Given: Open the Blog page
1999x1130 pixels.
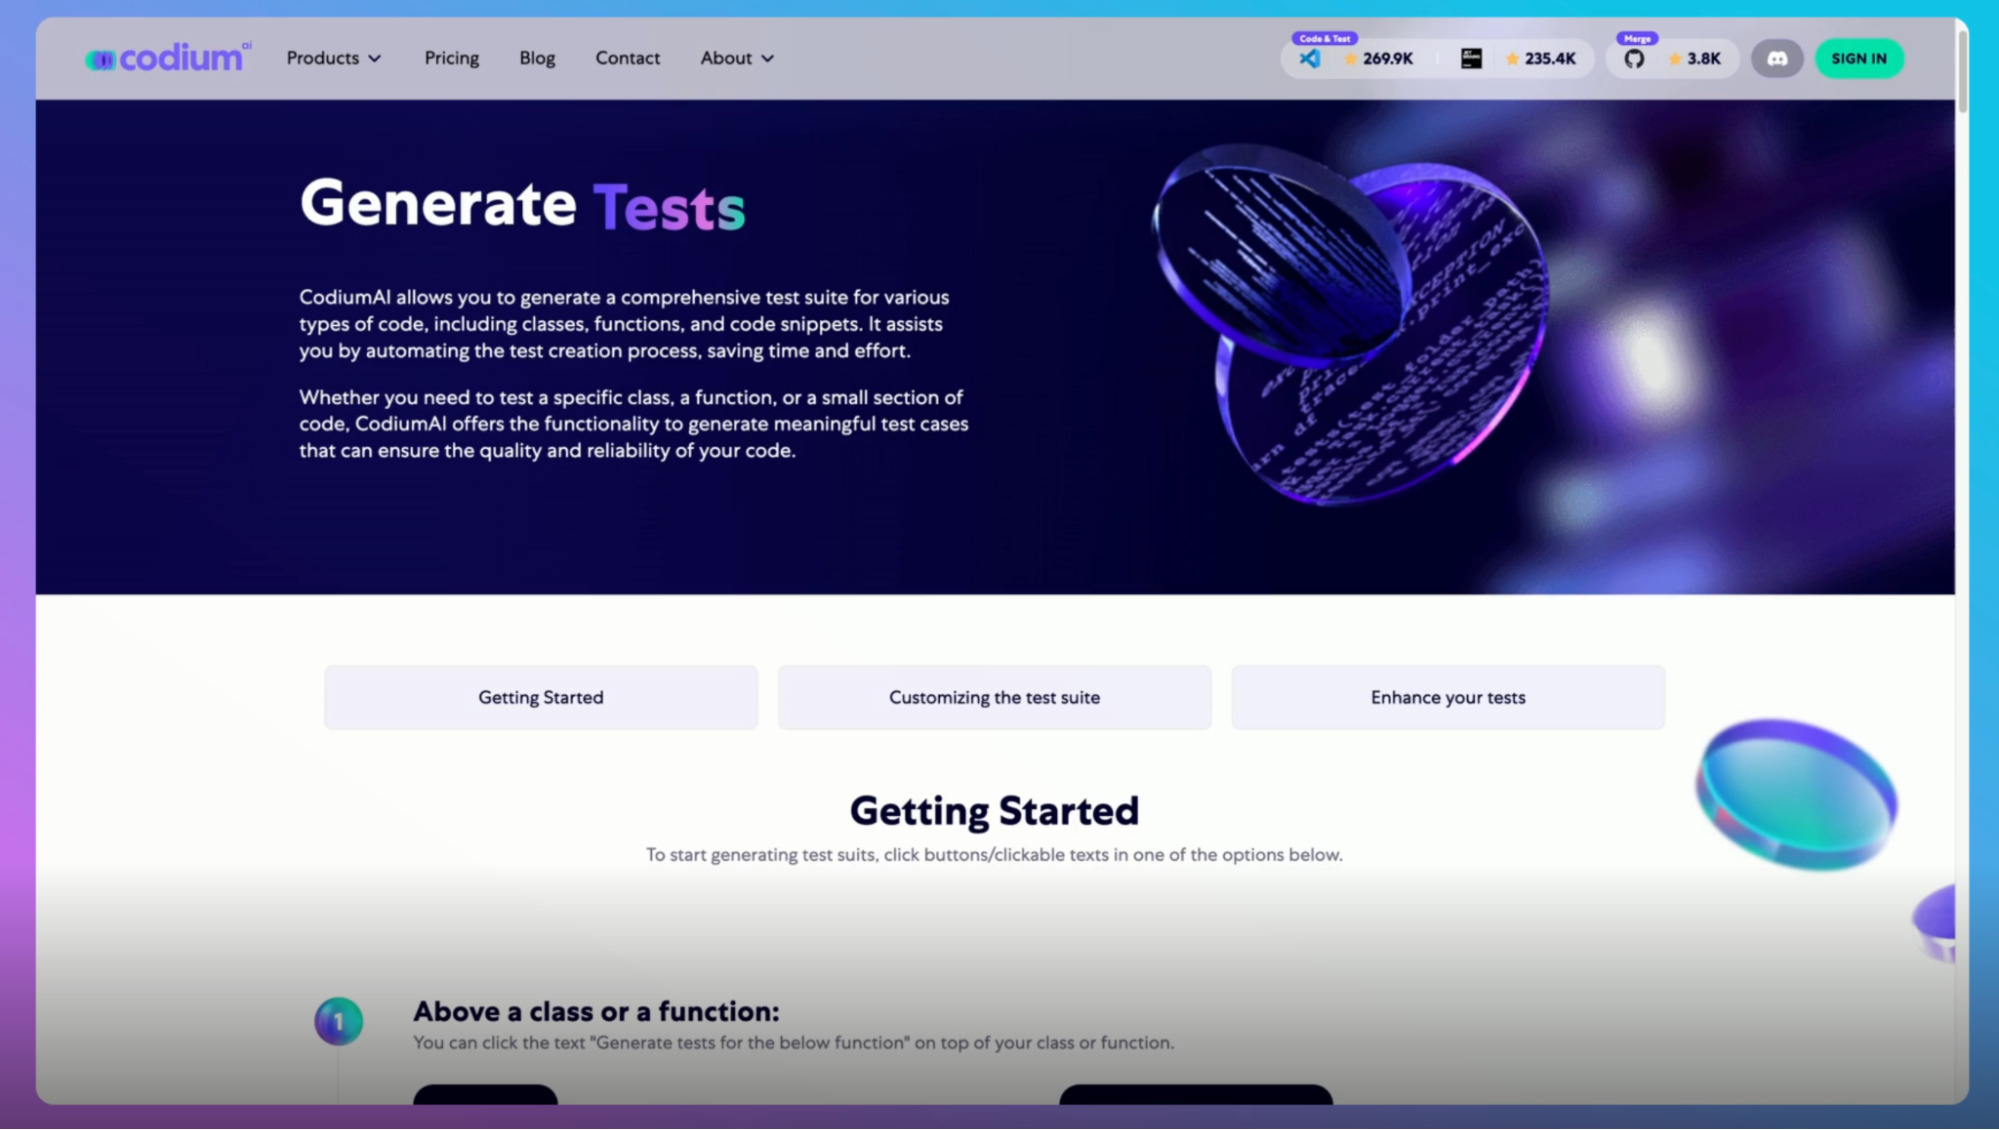Looking at the screenshot, I should click(x=537, y=58).
